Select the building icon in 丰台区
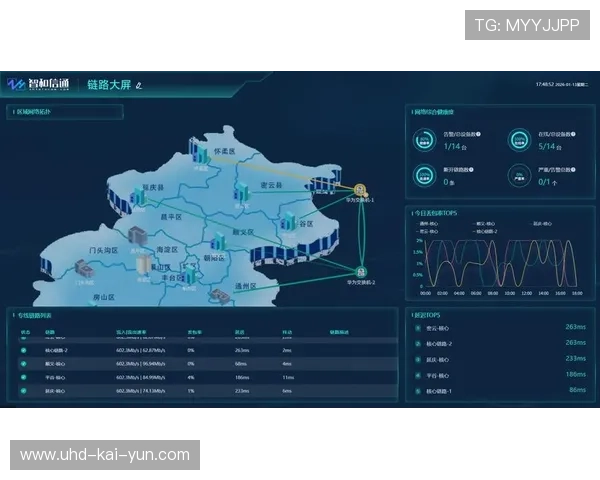 tap(189, 275)
